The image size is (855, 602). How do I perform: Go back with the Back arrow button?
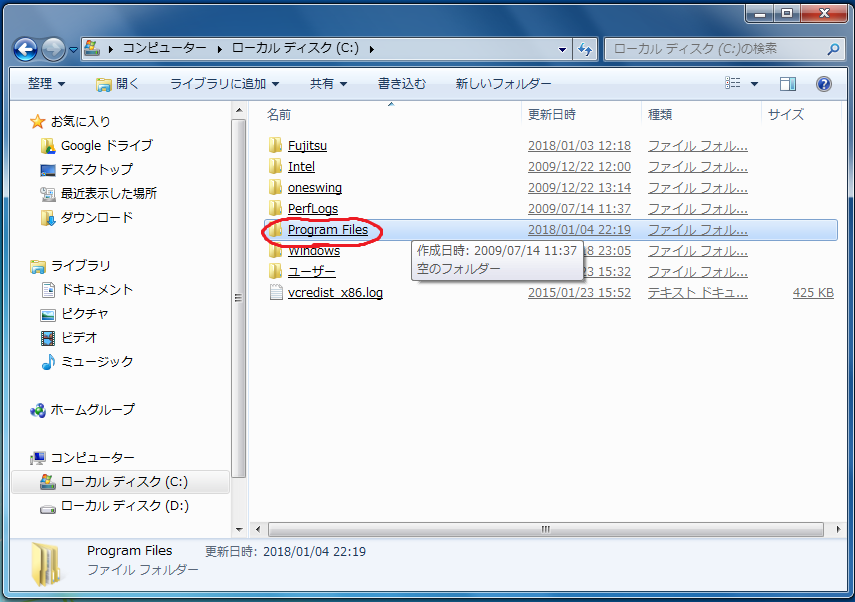(x=25, y=50)
